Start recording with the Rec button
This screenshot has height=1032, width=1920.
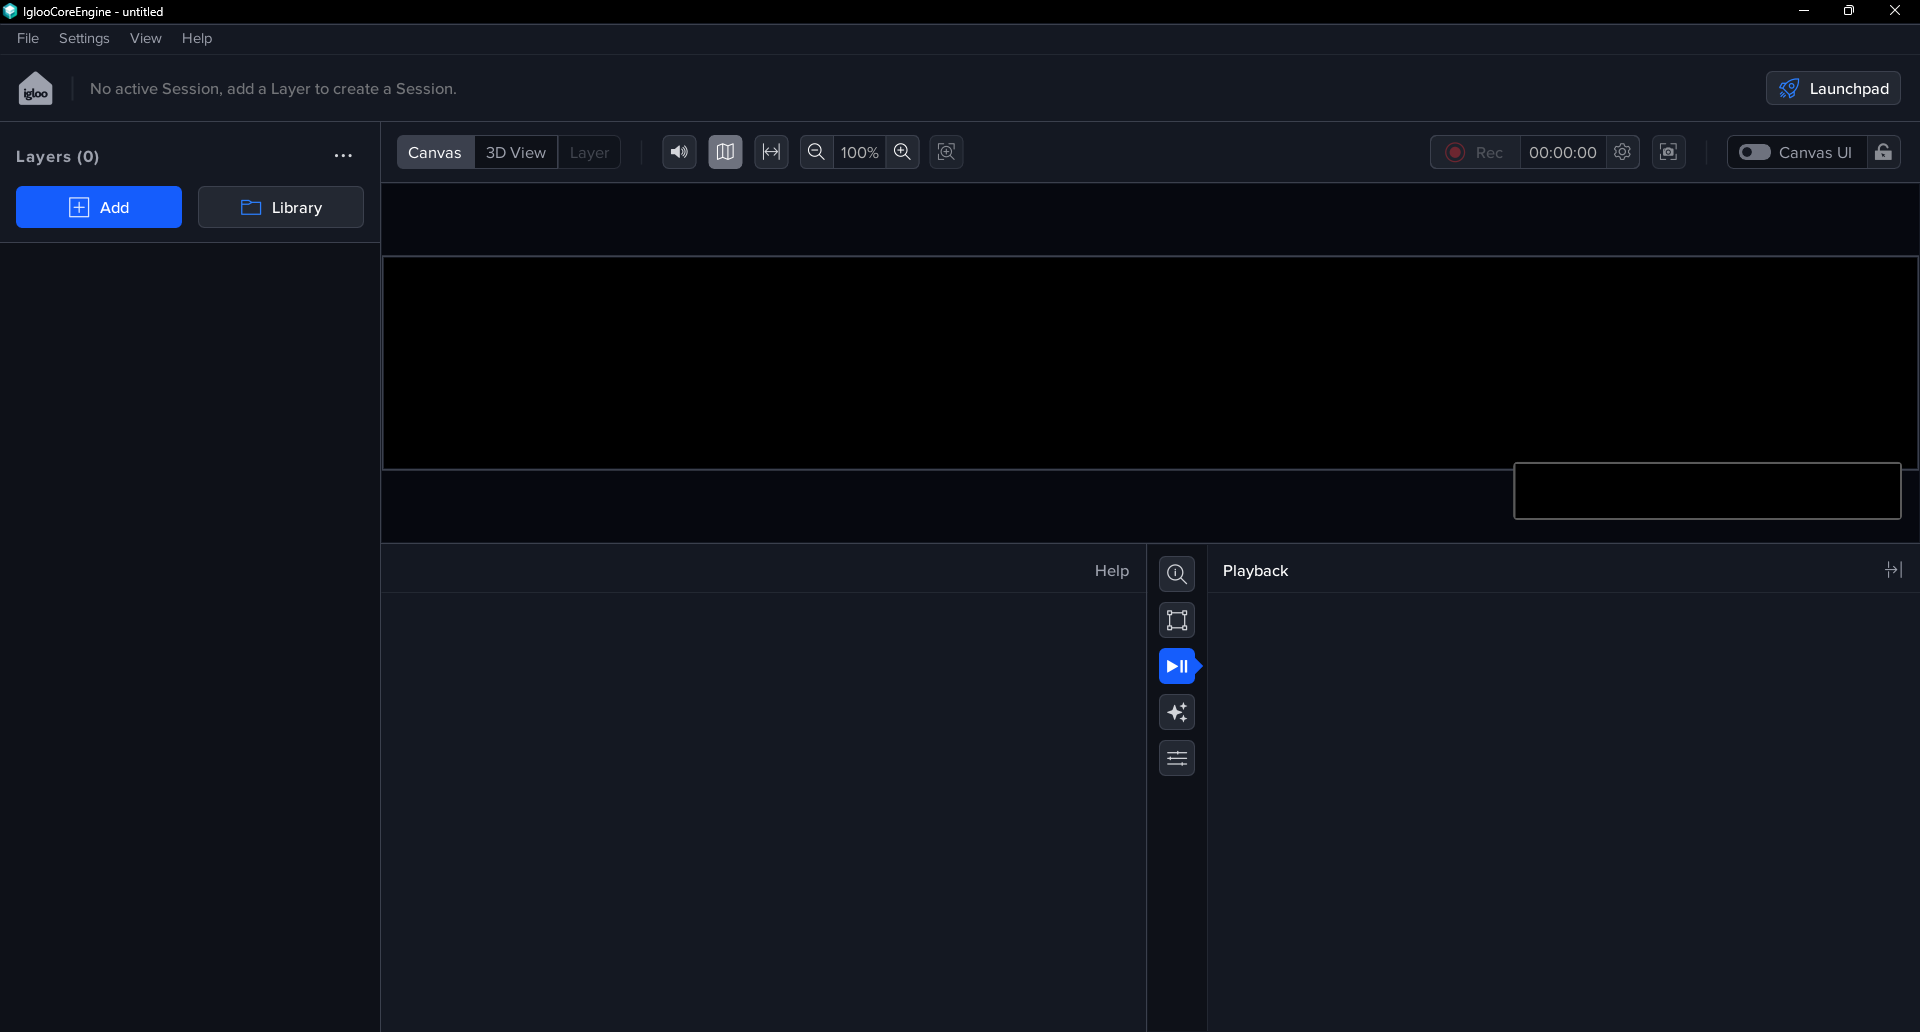point(1474,152)
